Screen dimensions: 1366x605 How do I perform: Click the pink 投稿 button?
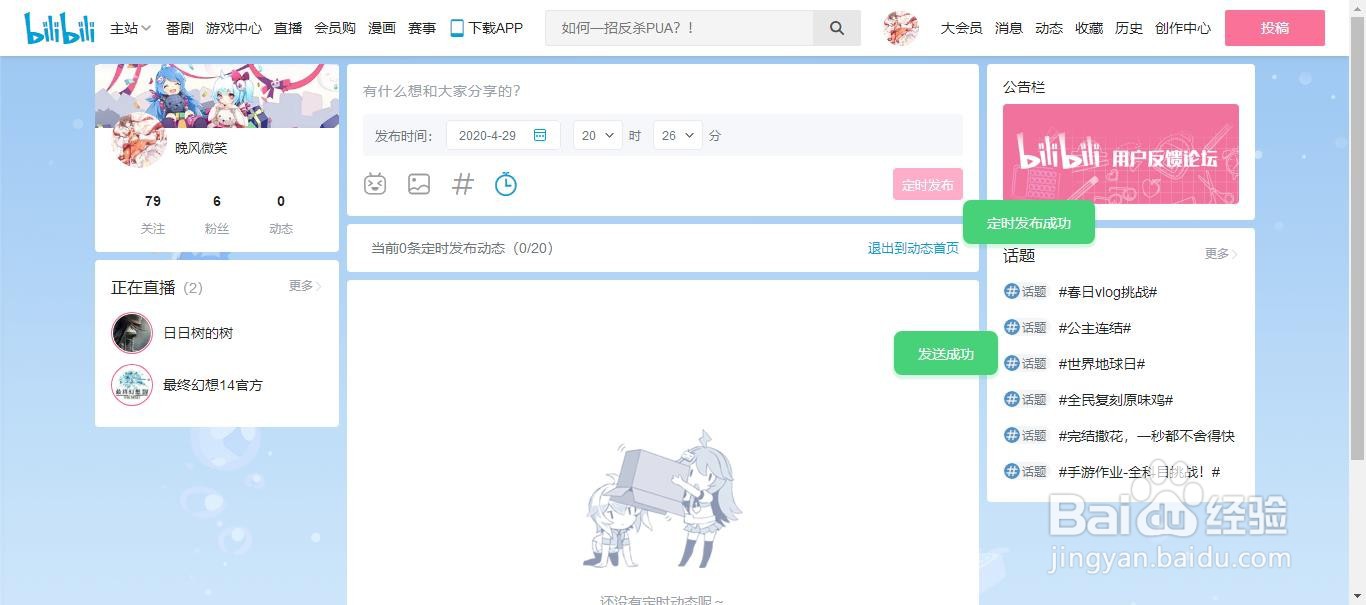click(1275, 28)
